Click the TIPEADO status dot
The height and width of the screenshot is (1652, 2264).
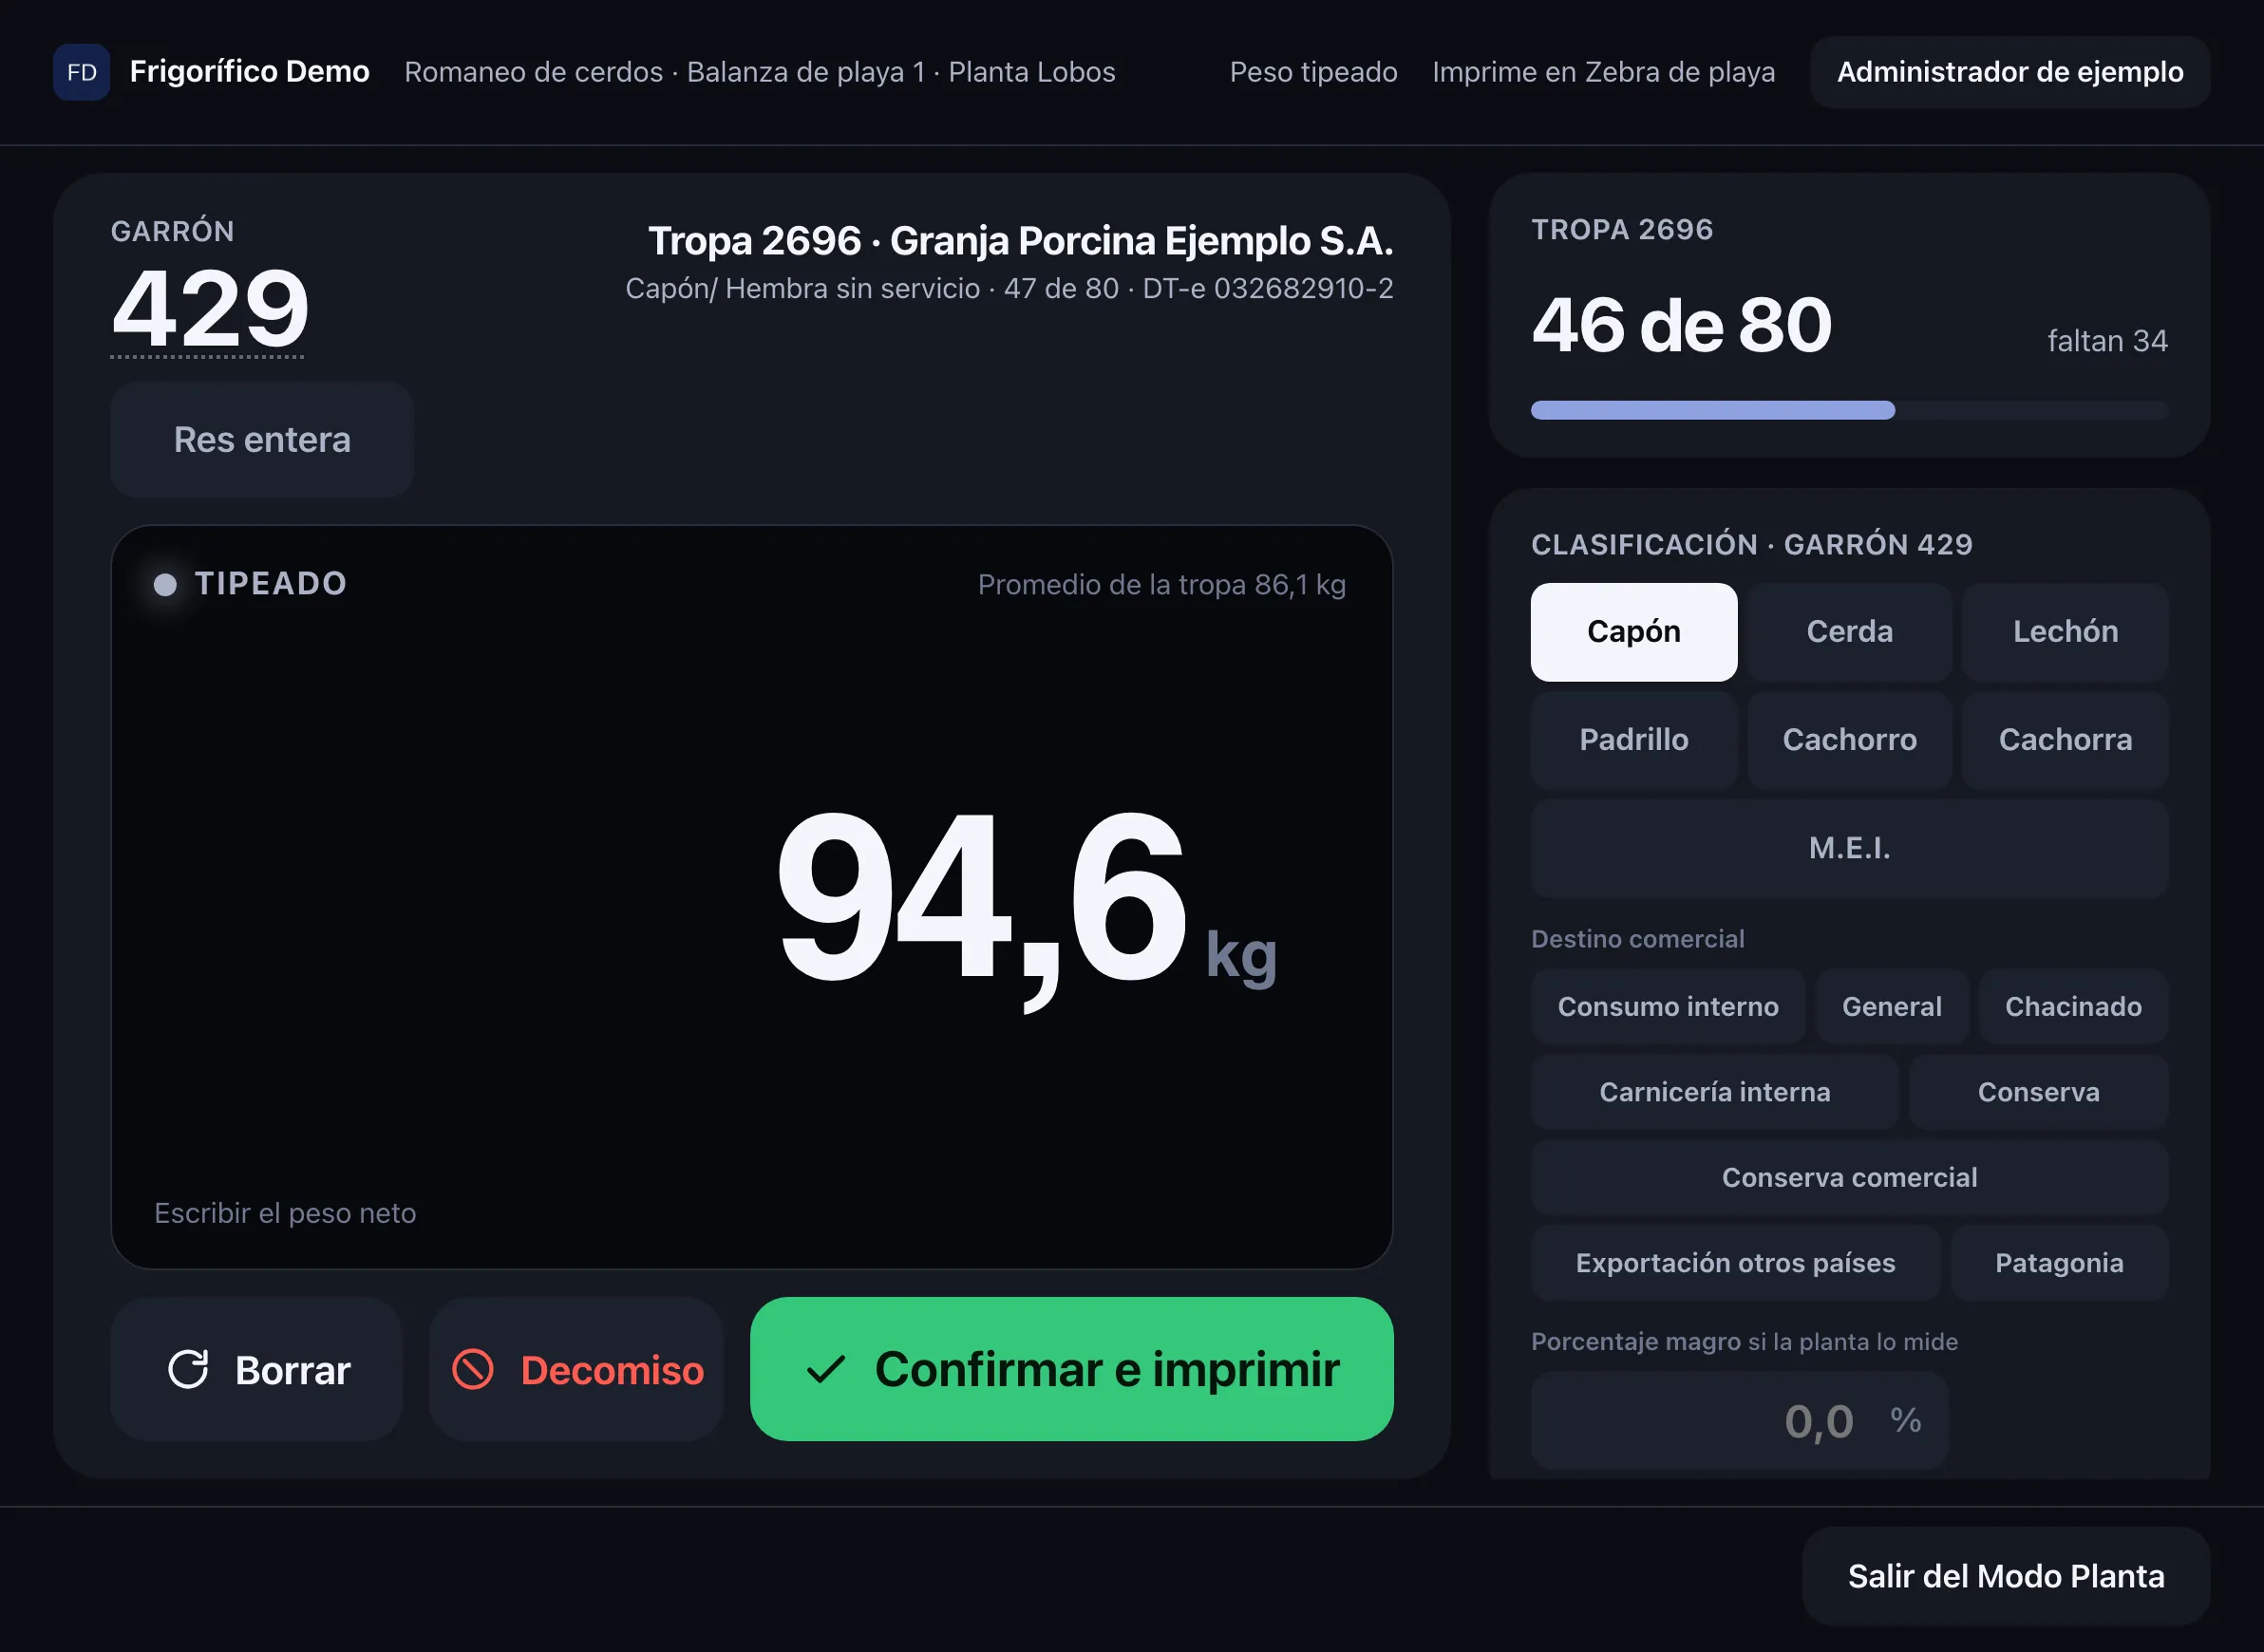click(x=165, y=585)
